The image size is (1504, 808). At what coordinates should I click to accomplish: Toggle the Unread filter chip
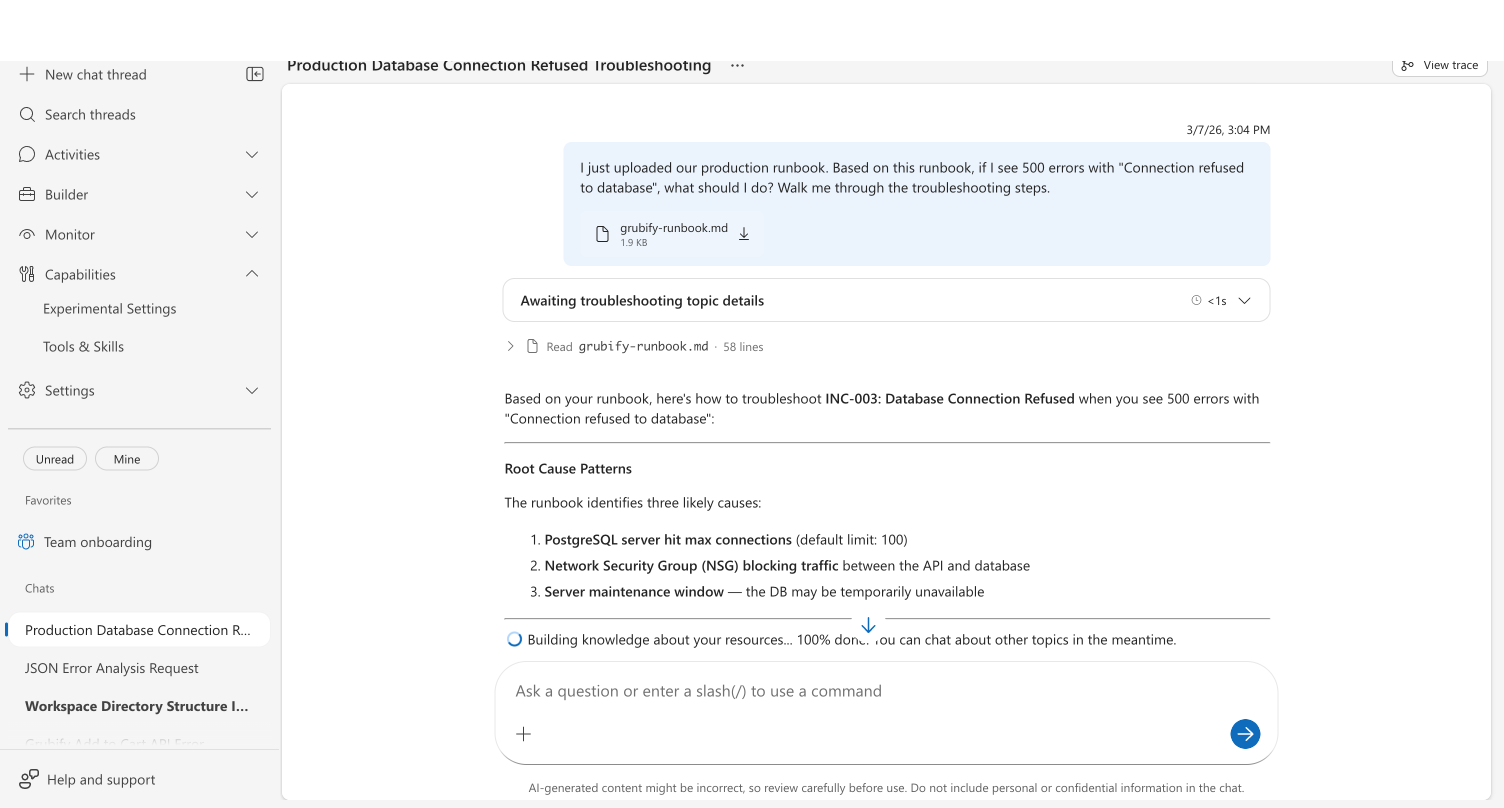click(x=55, y=459)
